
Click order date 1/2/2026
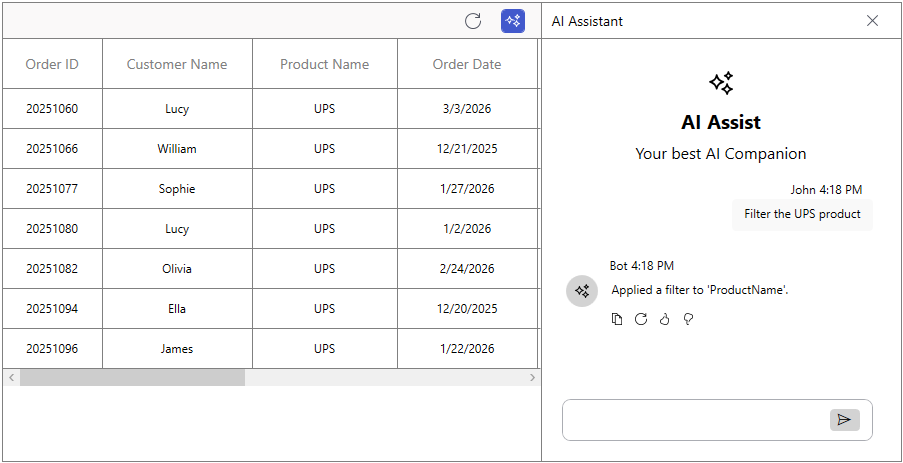point(467,229)
